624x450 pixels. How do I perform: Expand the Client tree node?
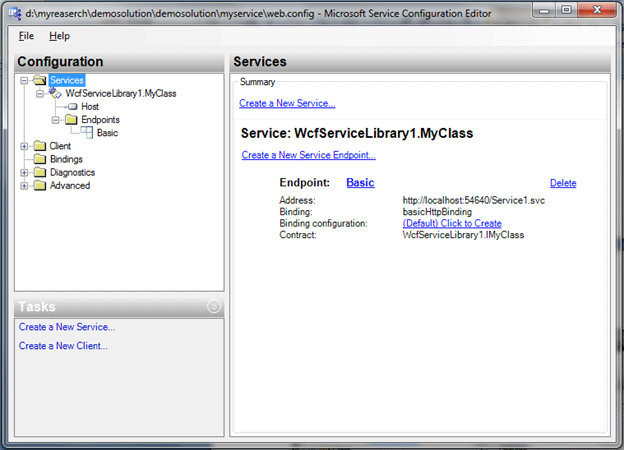coord(24,146)
